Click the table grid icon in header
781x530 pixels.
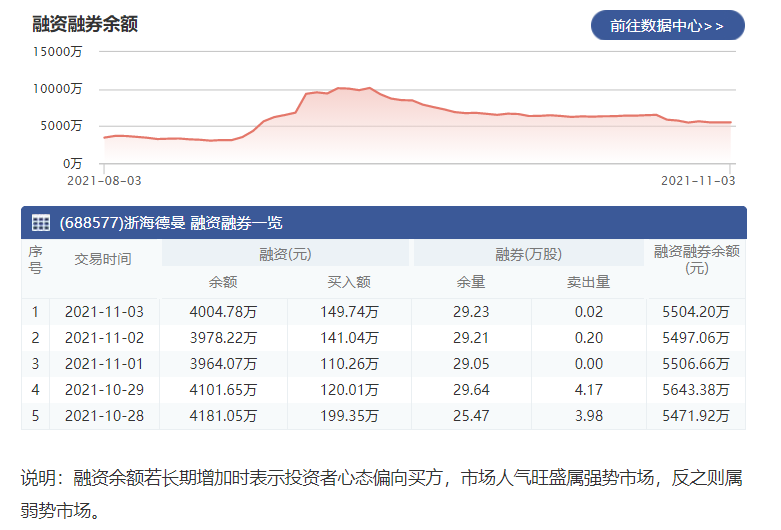pos(41,222)
